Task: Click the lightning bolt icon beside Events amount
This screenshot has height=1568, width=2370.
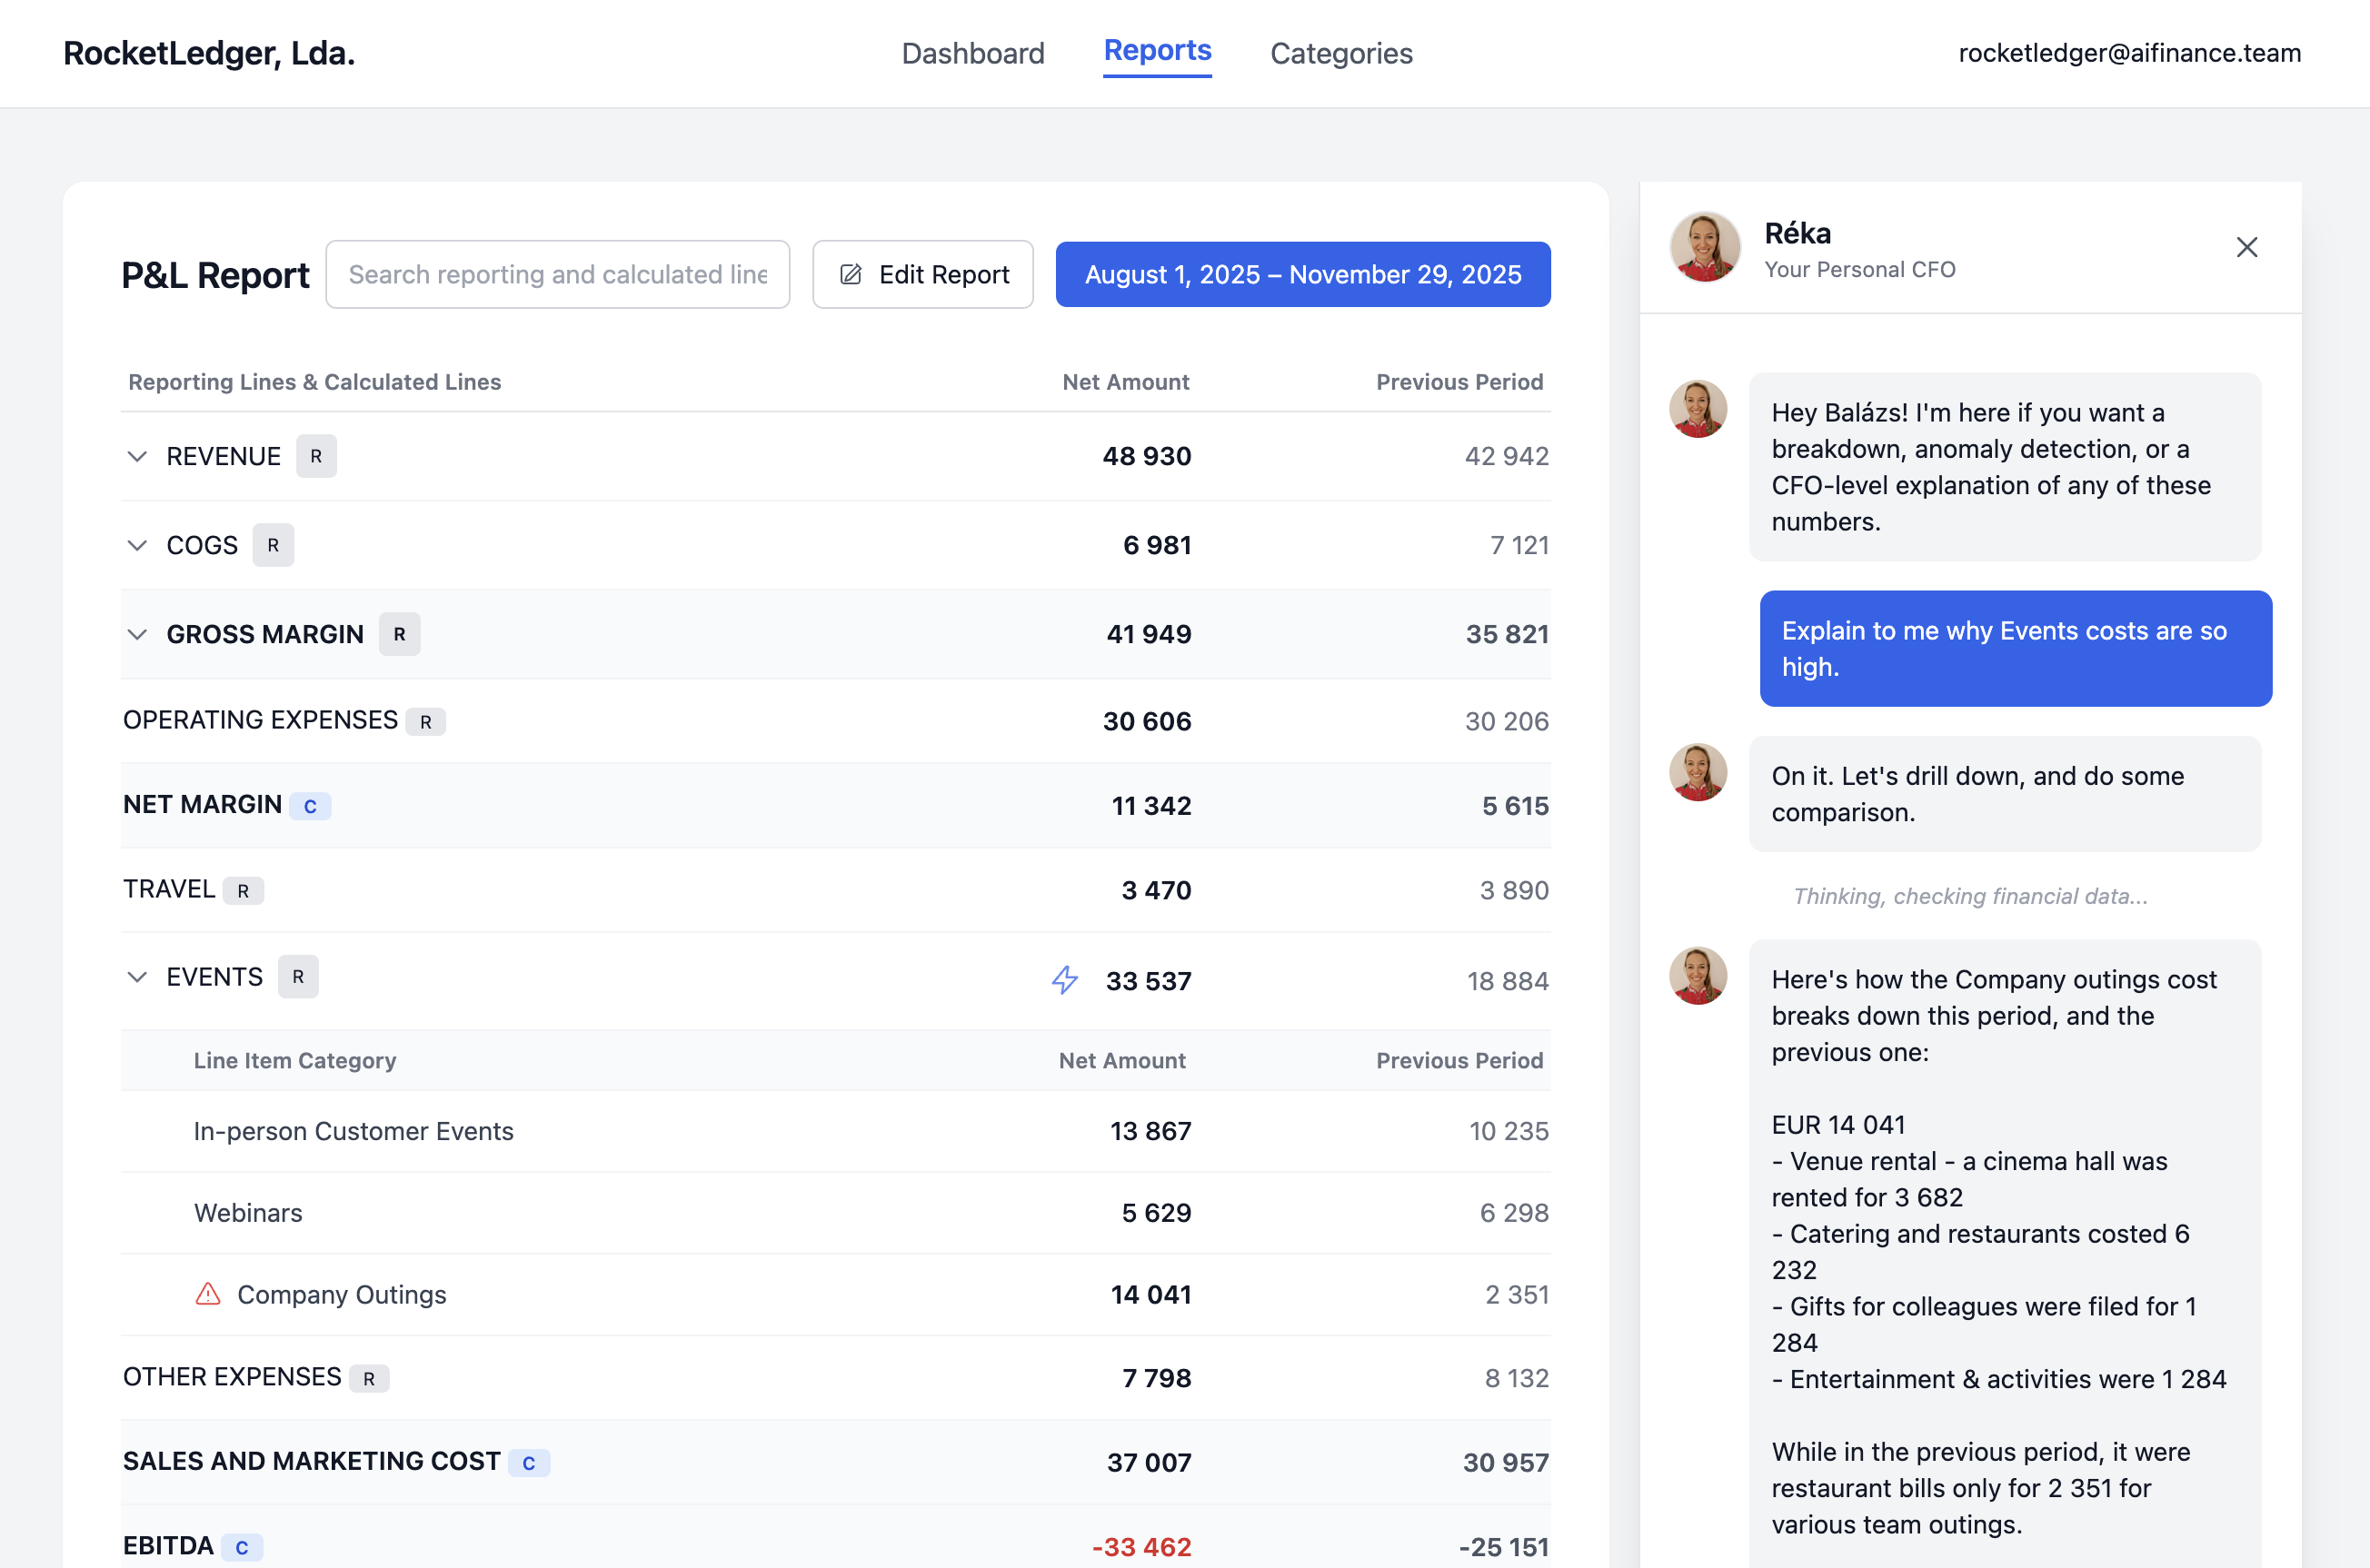Action: (1064, 980)
